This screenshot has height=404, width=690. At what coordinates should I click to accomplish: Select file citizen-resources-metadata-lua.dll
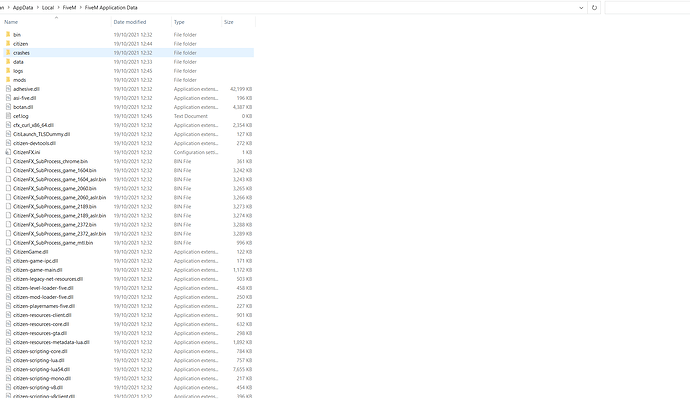coord(51,342)
